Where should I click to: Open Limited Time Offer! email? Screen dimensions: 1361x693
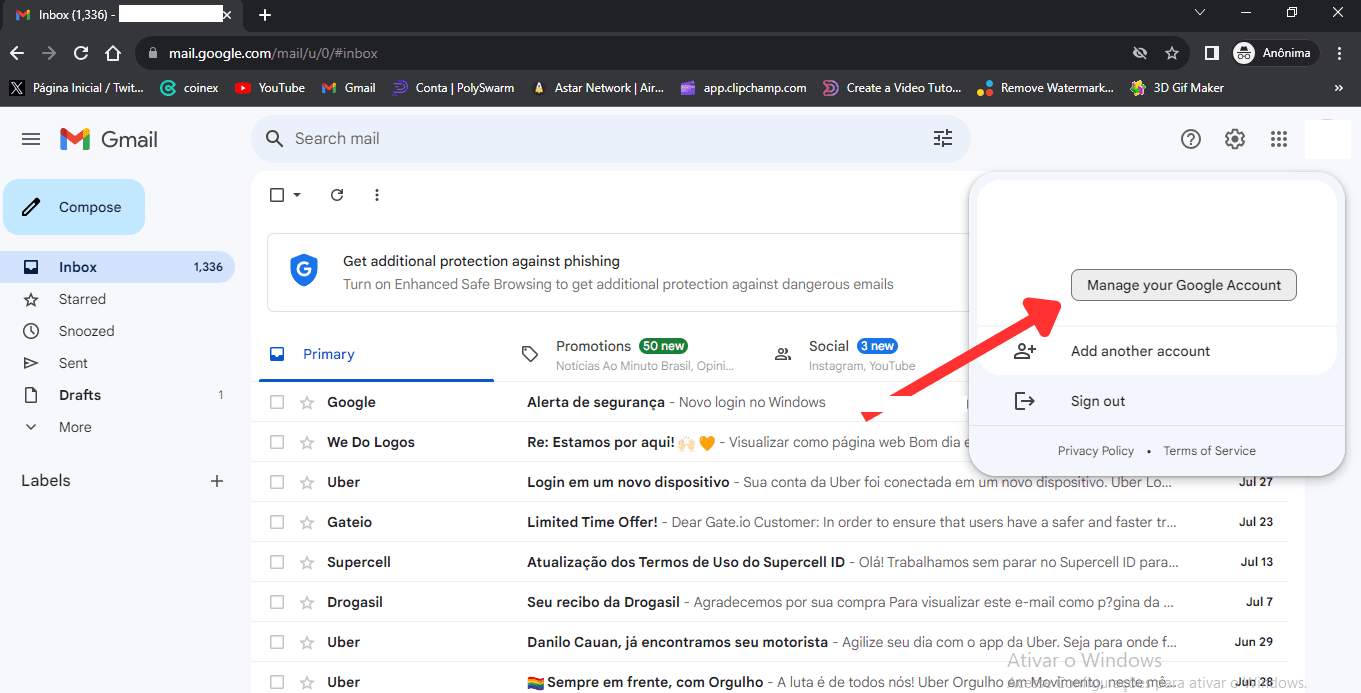click(x=769, y=522)
